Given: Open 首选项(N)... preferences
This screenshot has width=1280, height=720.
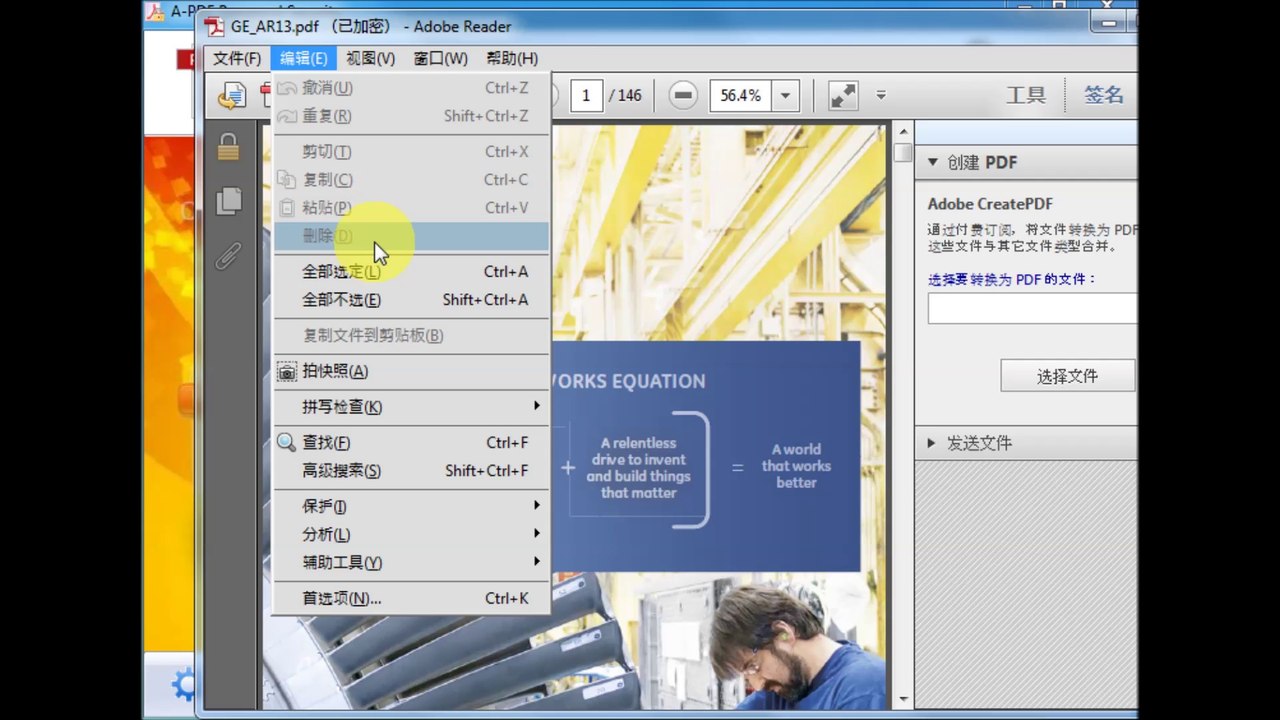Looking at the screenshot, I should point(411,599).
